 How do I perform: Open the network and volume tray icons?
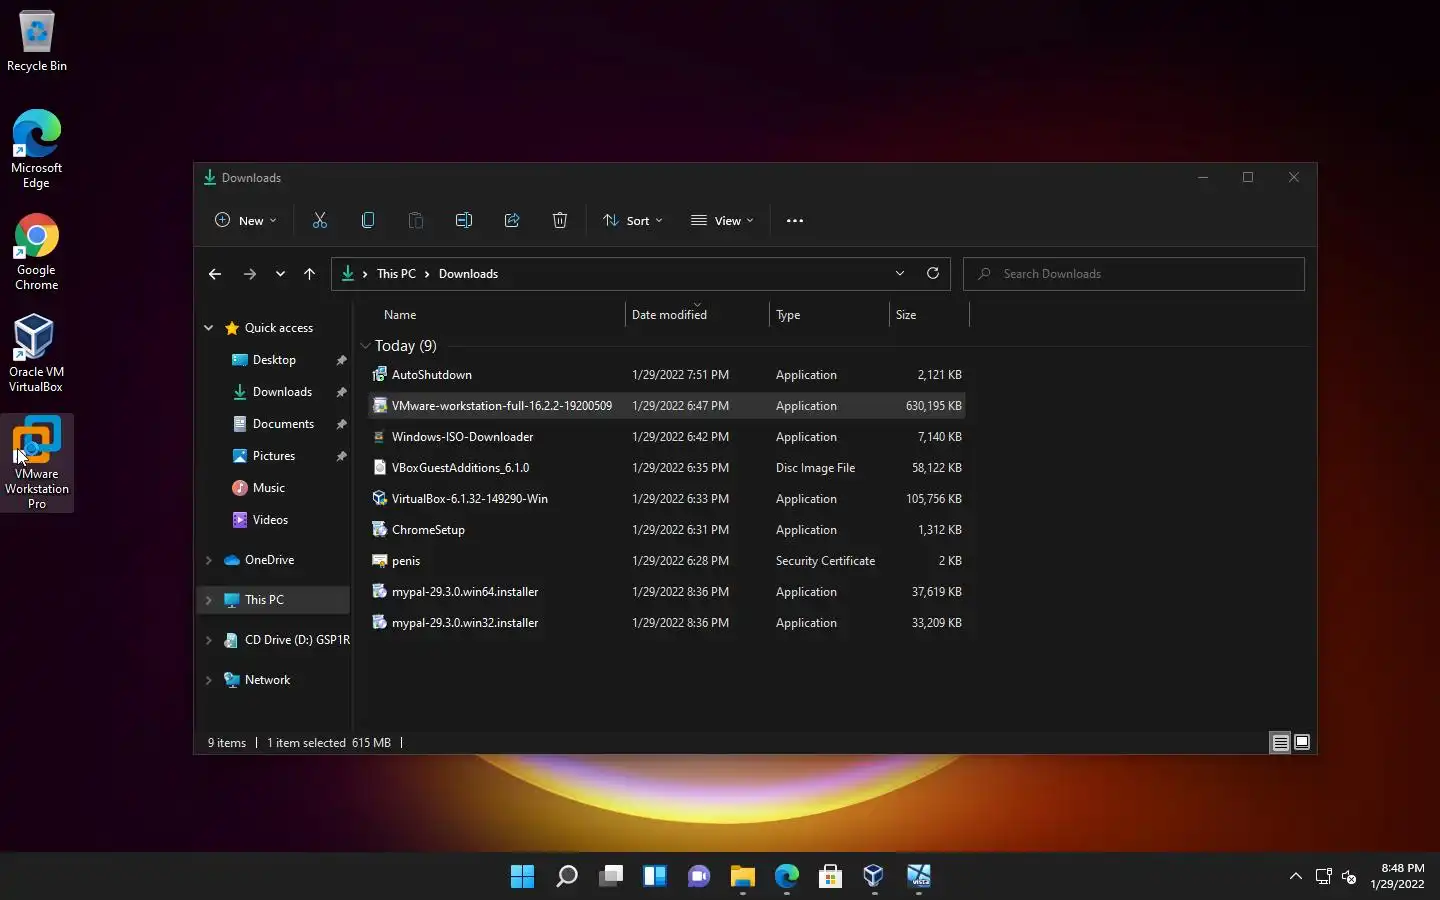[1336, 877]
